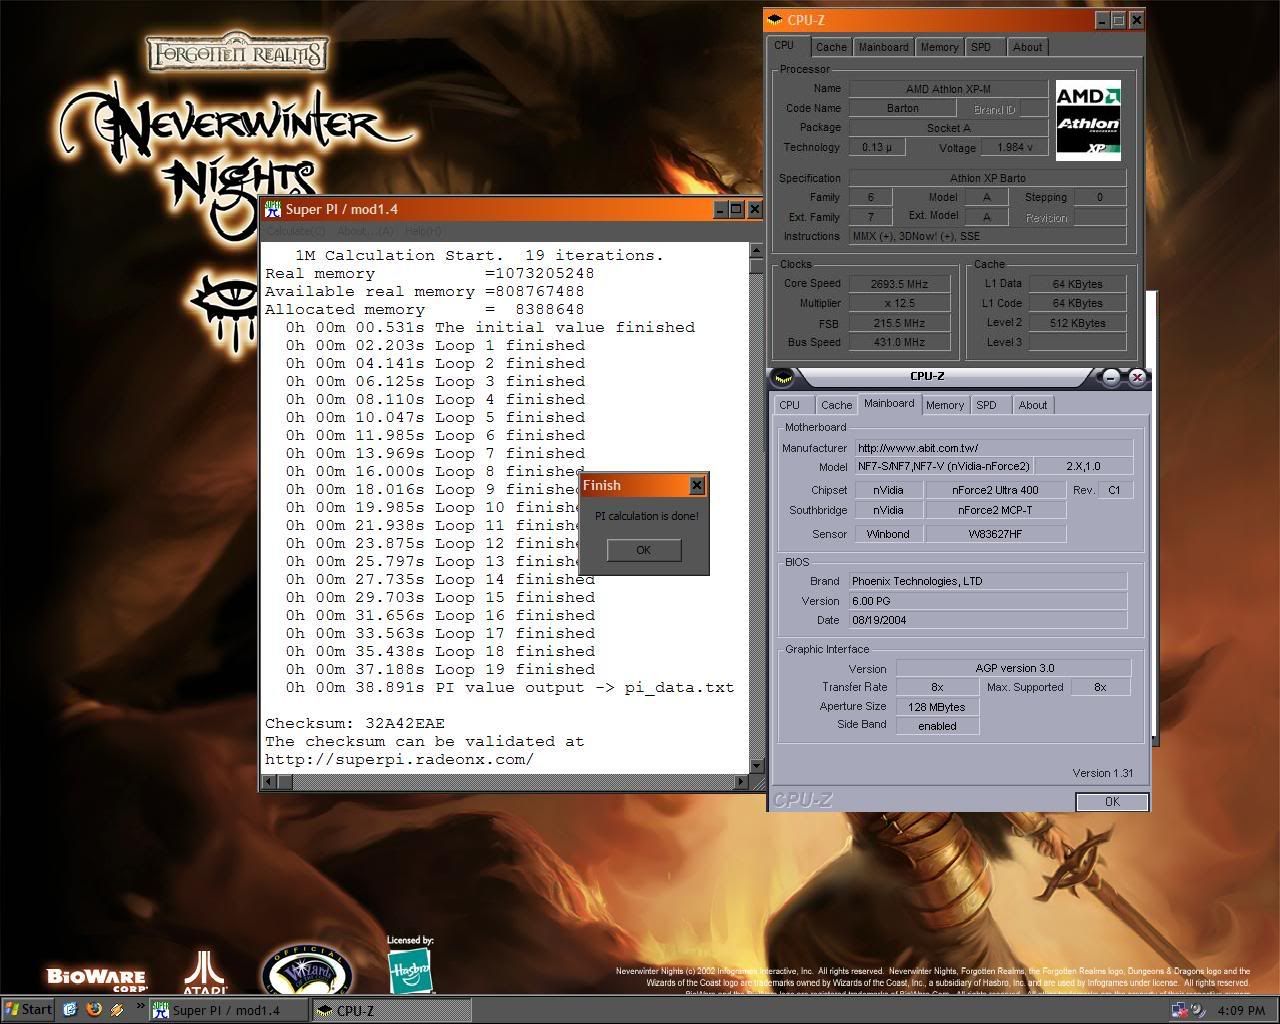
Task: Click the network connection tray icon
Action: [x=1180, y=1010]
